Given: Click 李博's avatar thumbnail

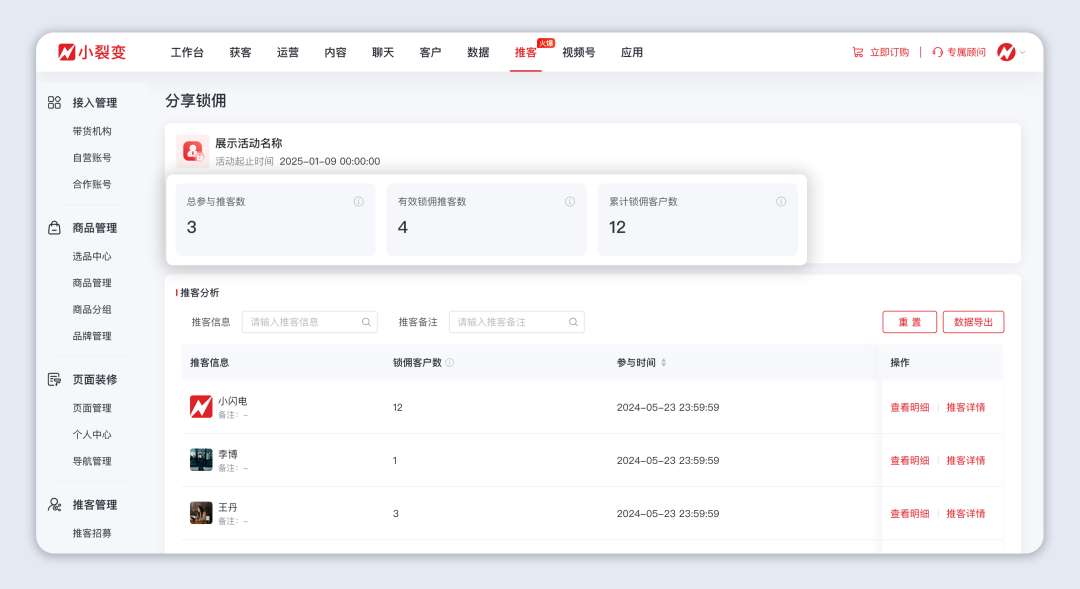Looking at the screenshot, I should (201, 460).
